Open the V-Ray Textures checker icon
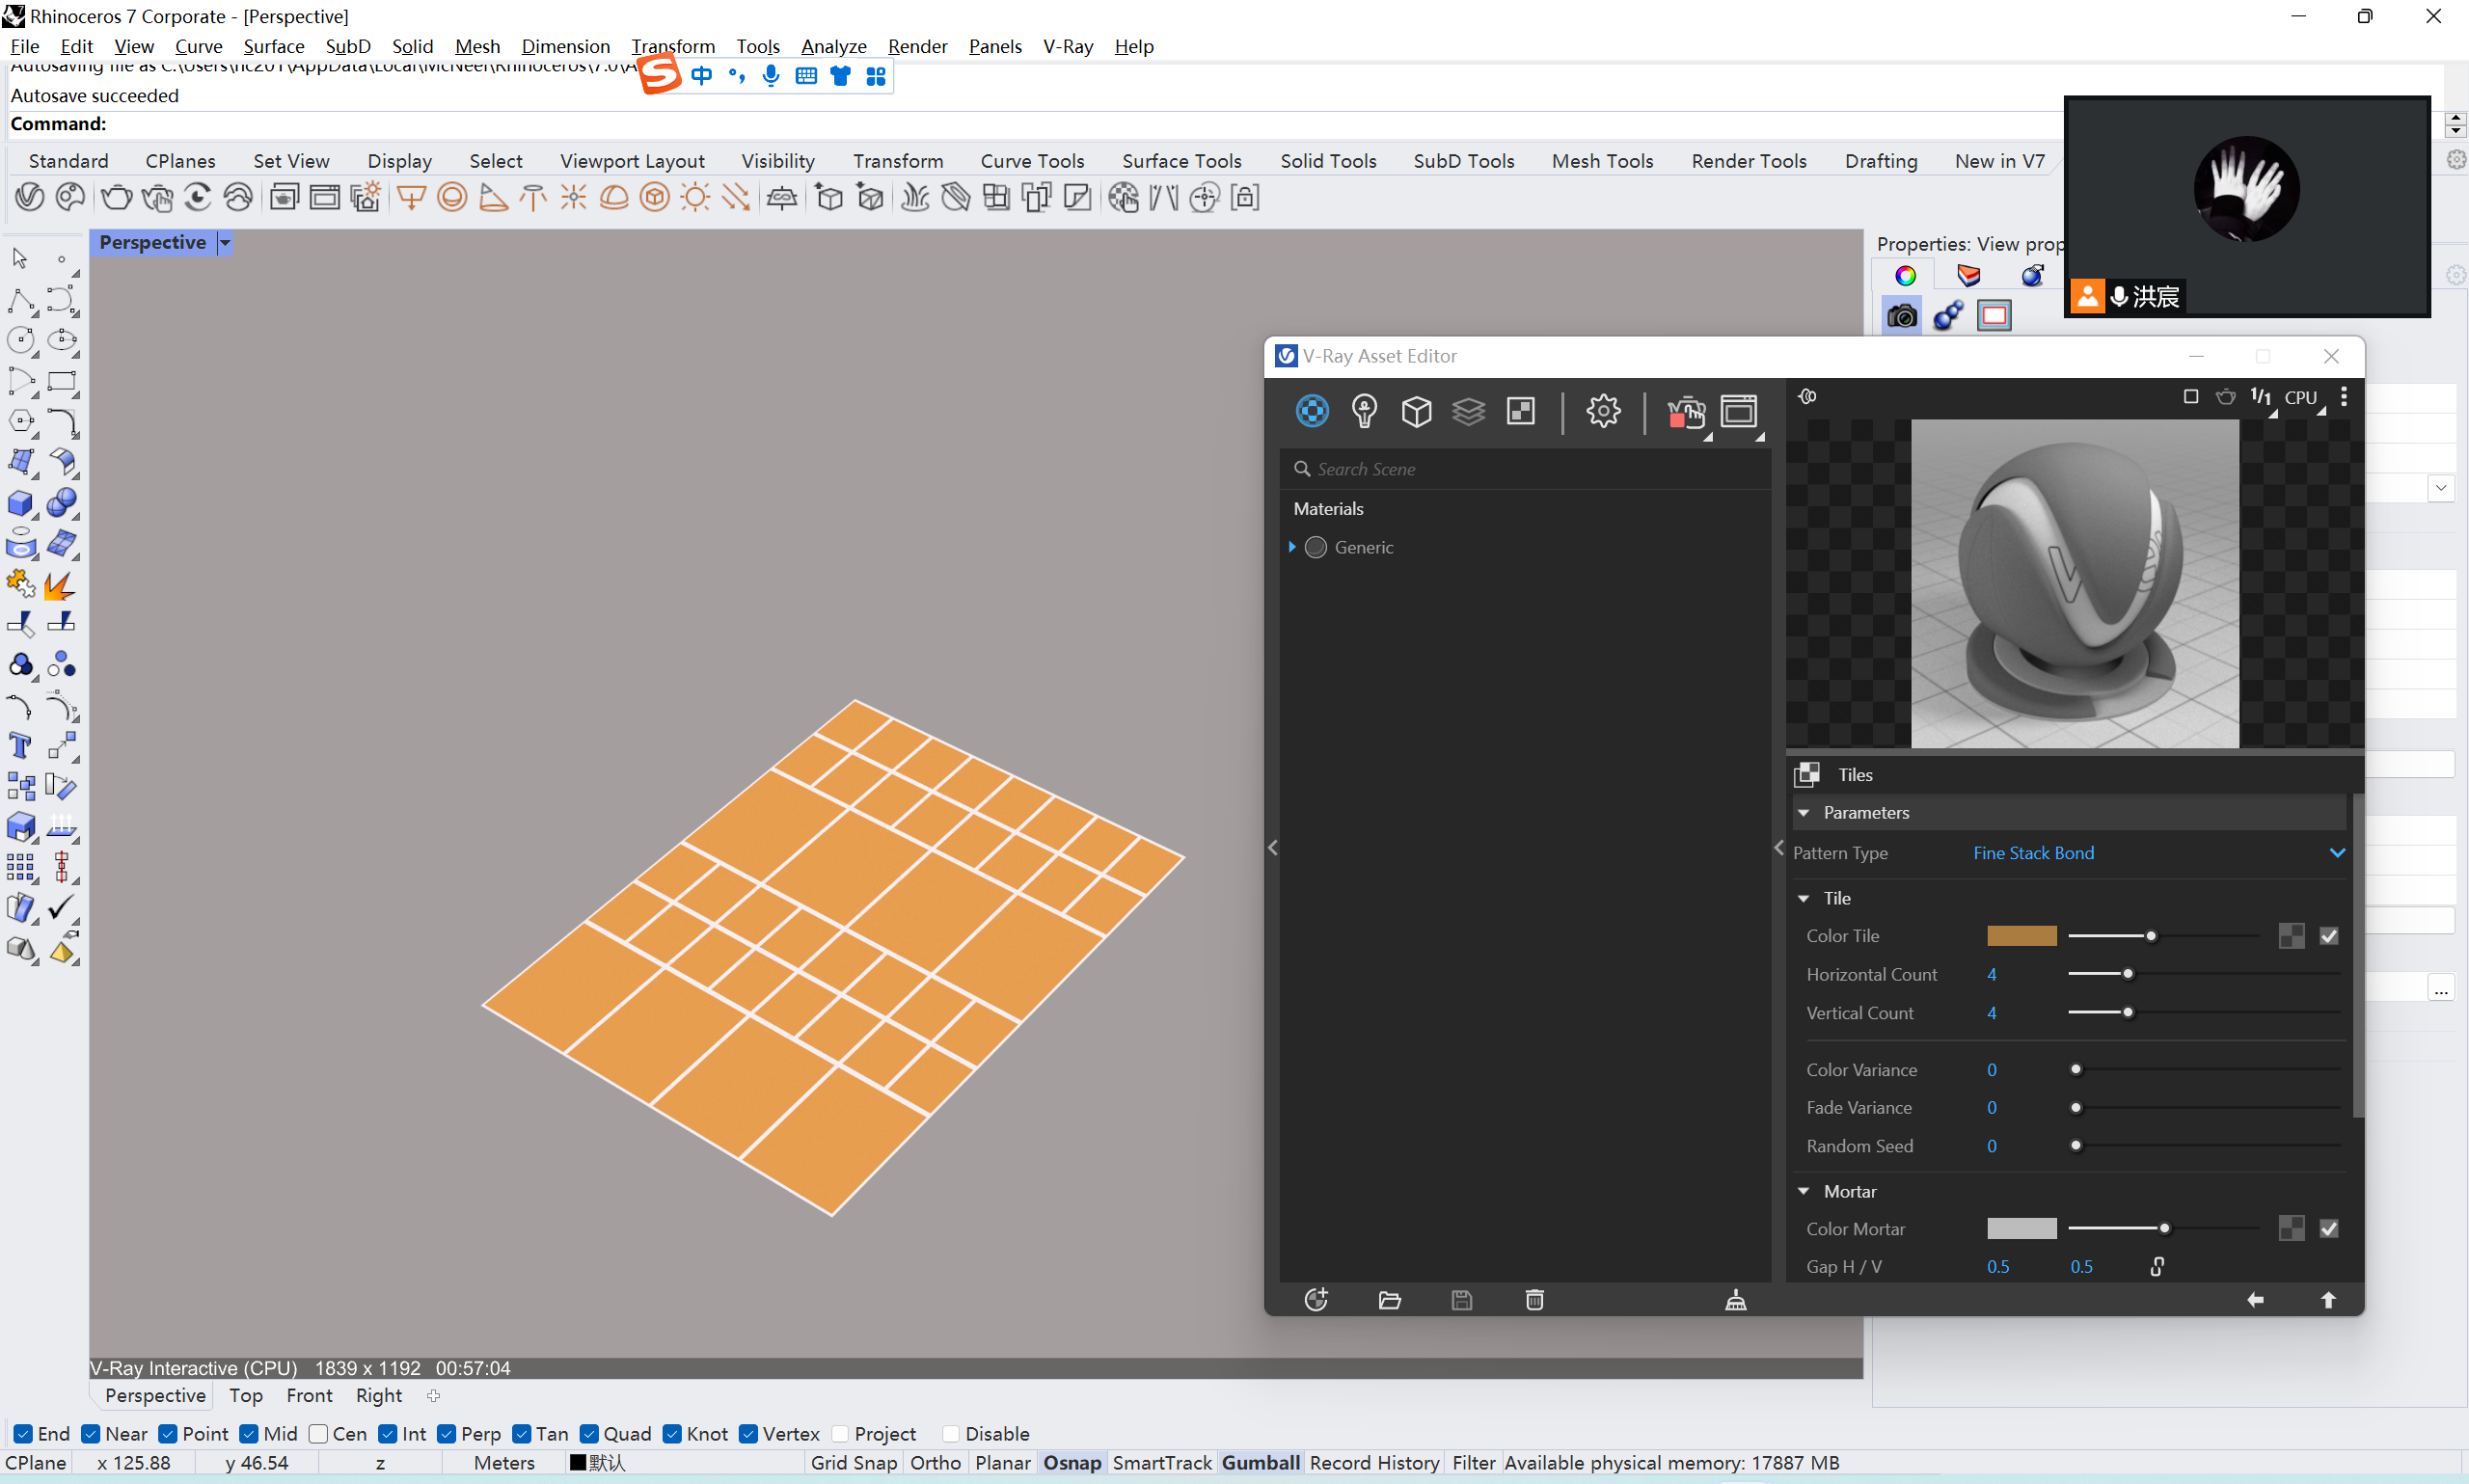The height and width of the screenshot is (1484, 2469). 1520,411
